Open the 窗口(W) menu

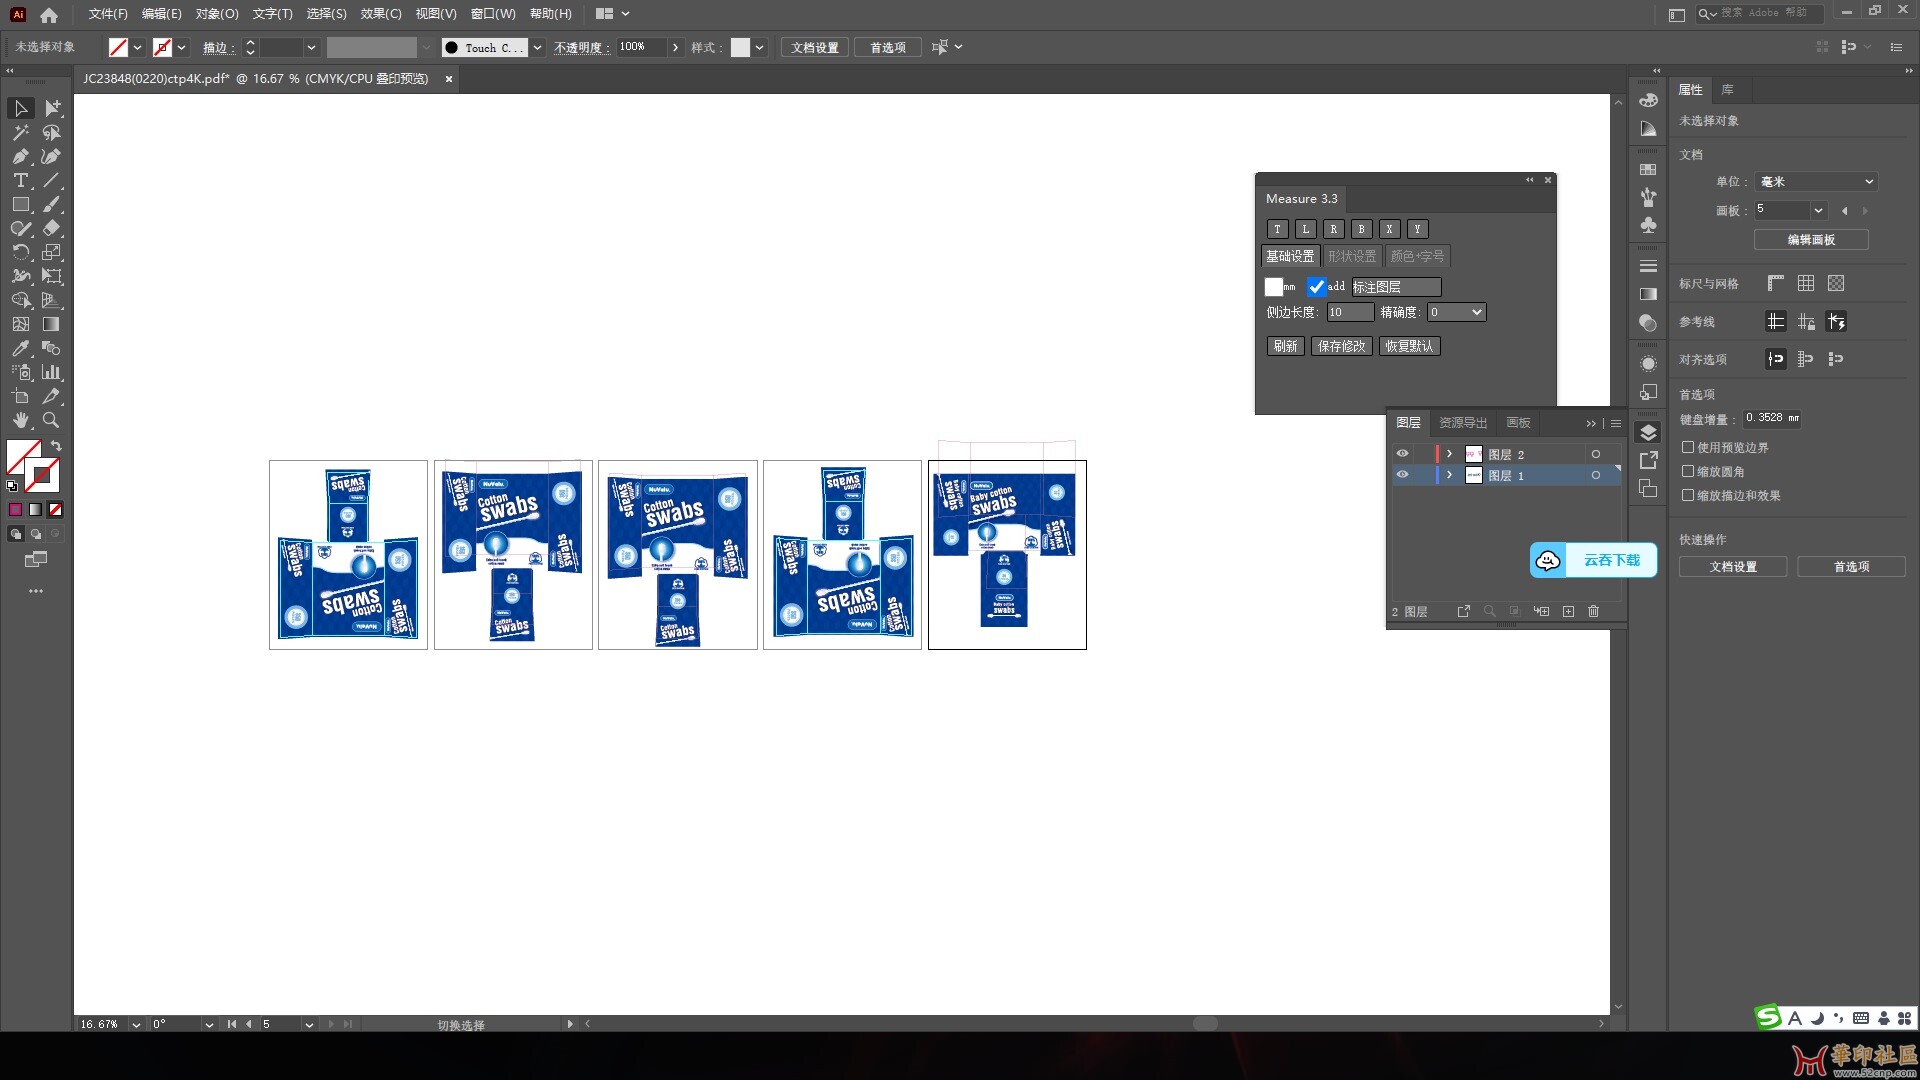pyautogui.click(x=493, y=14)
